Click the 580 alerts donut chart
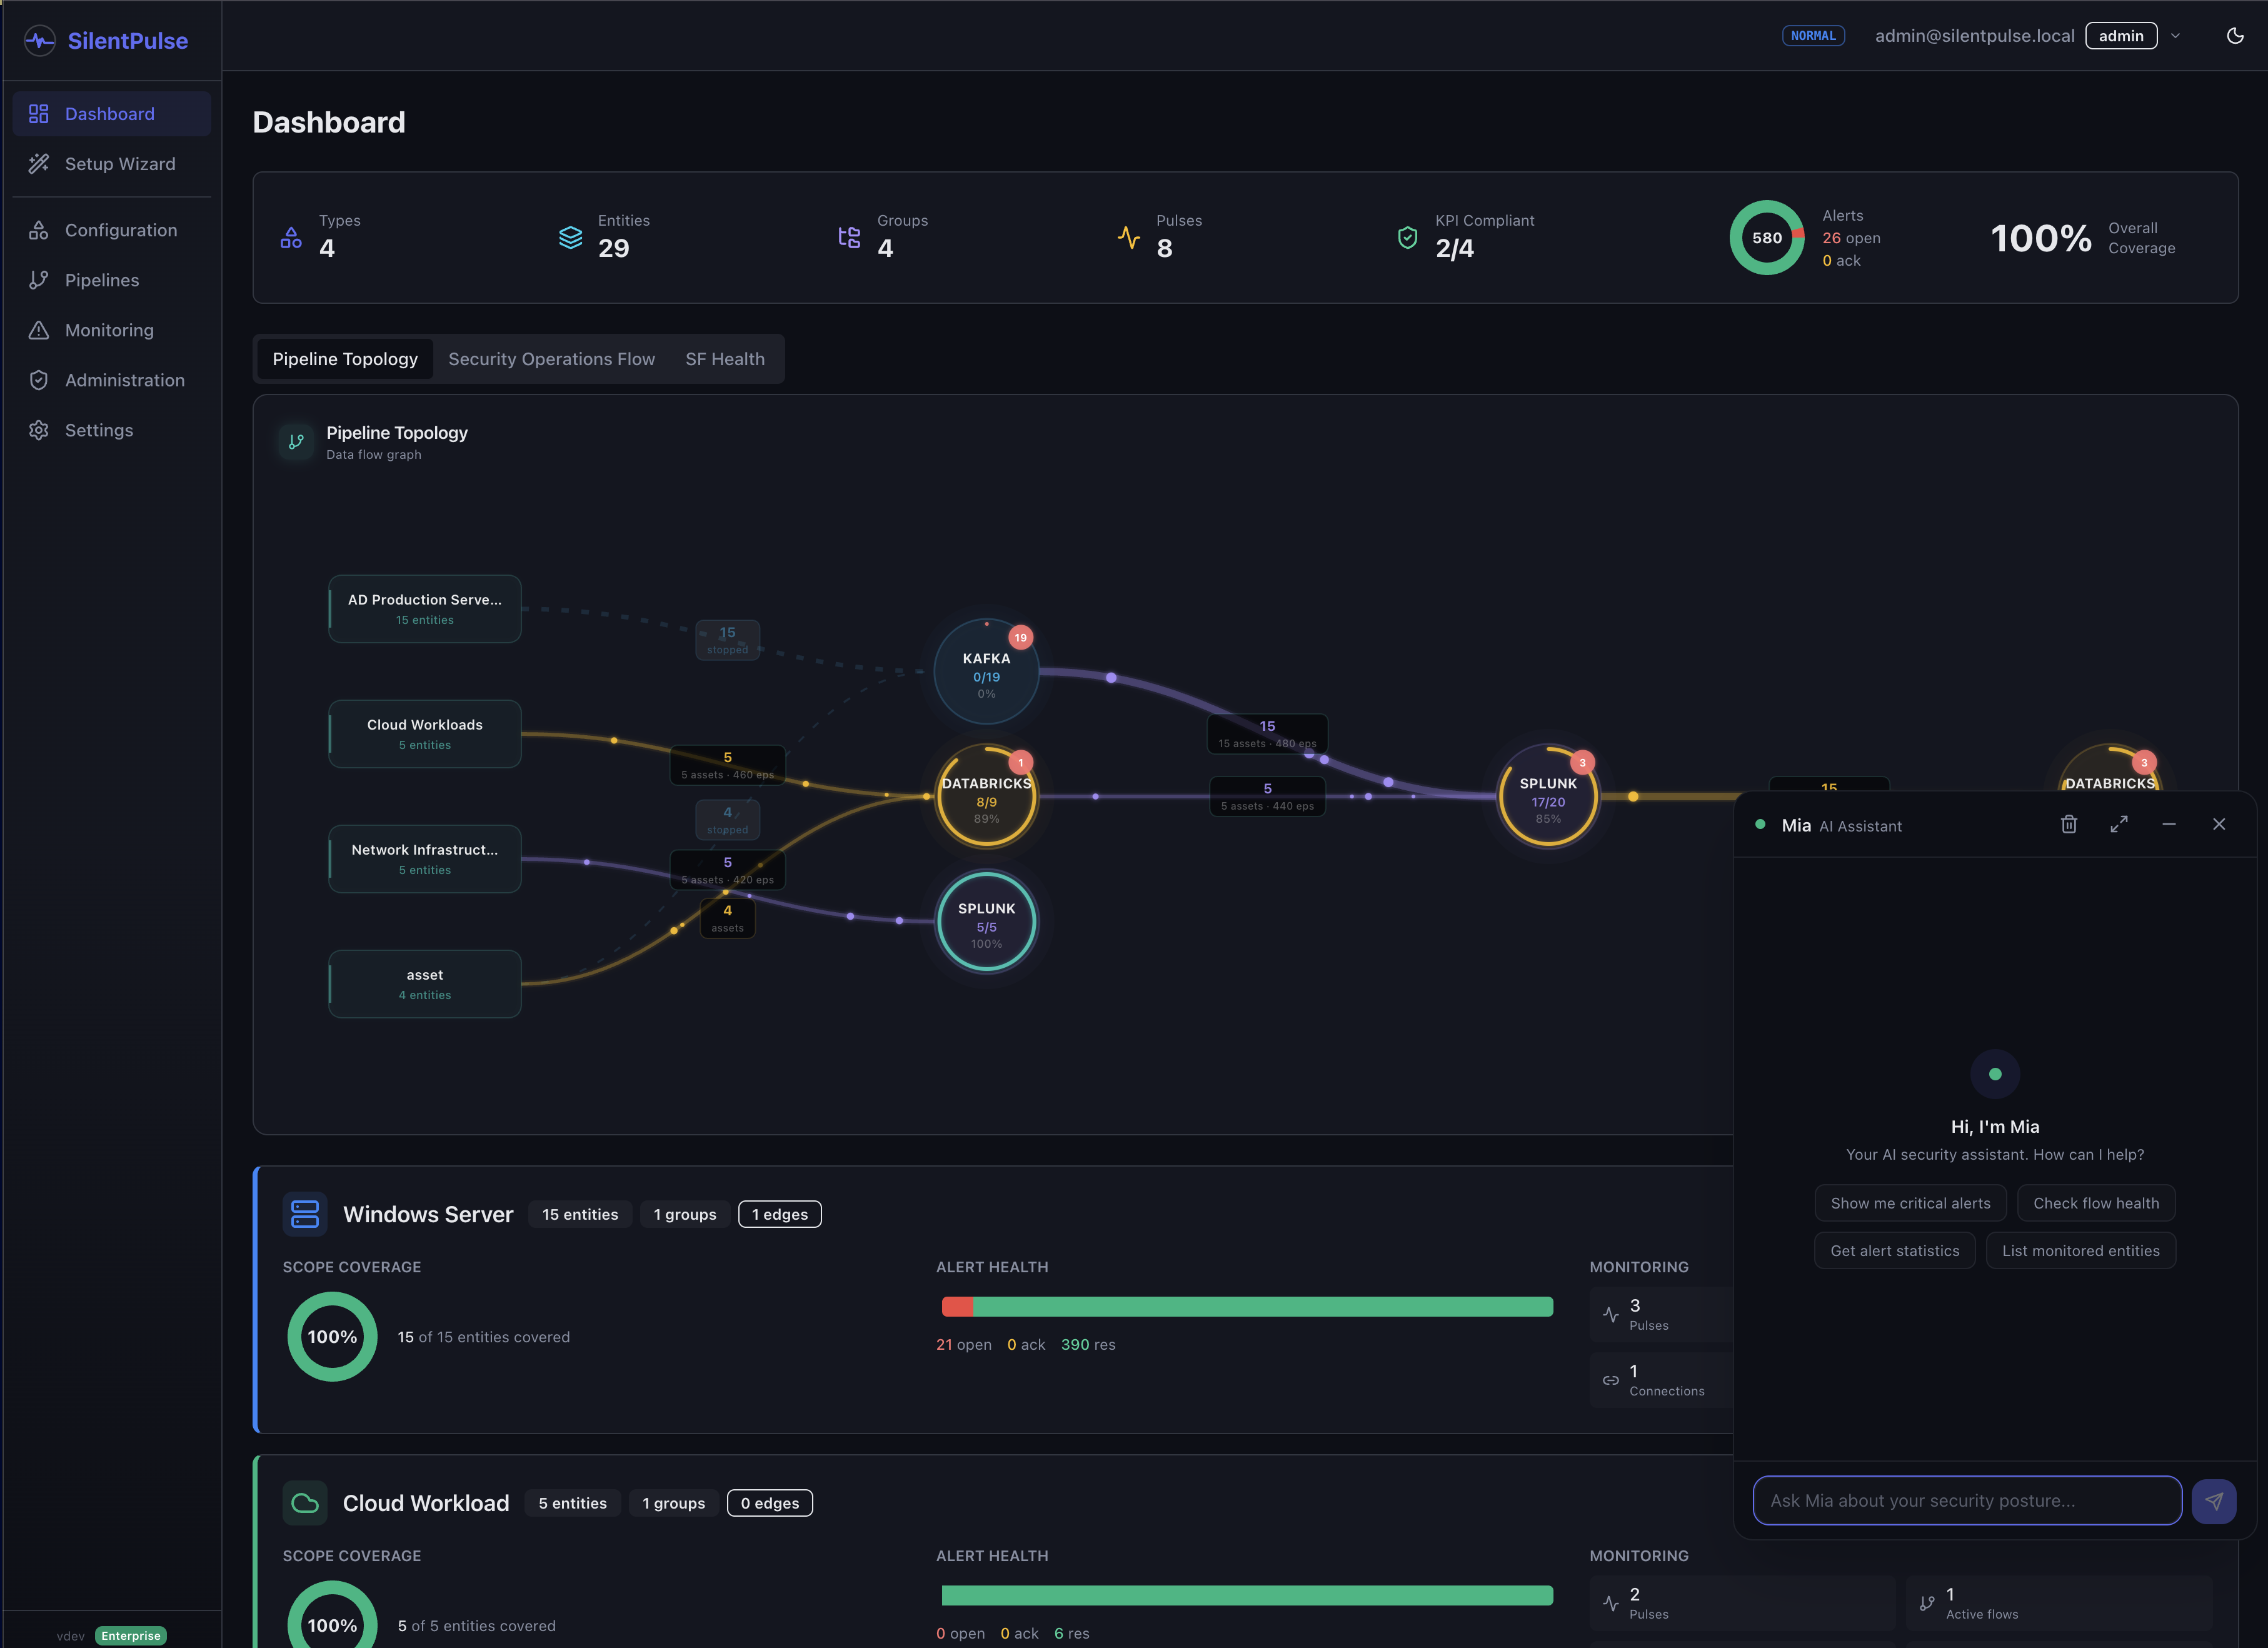Image resolution: width=2268 pixels, height=1648 pixels. pos(1767,238)
